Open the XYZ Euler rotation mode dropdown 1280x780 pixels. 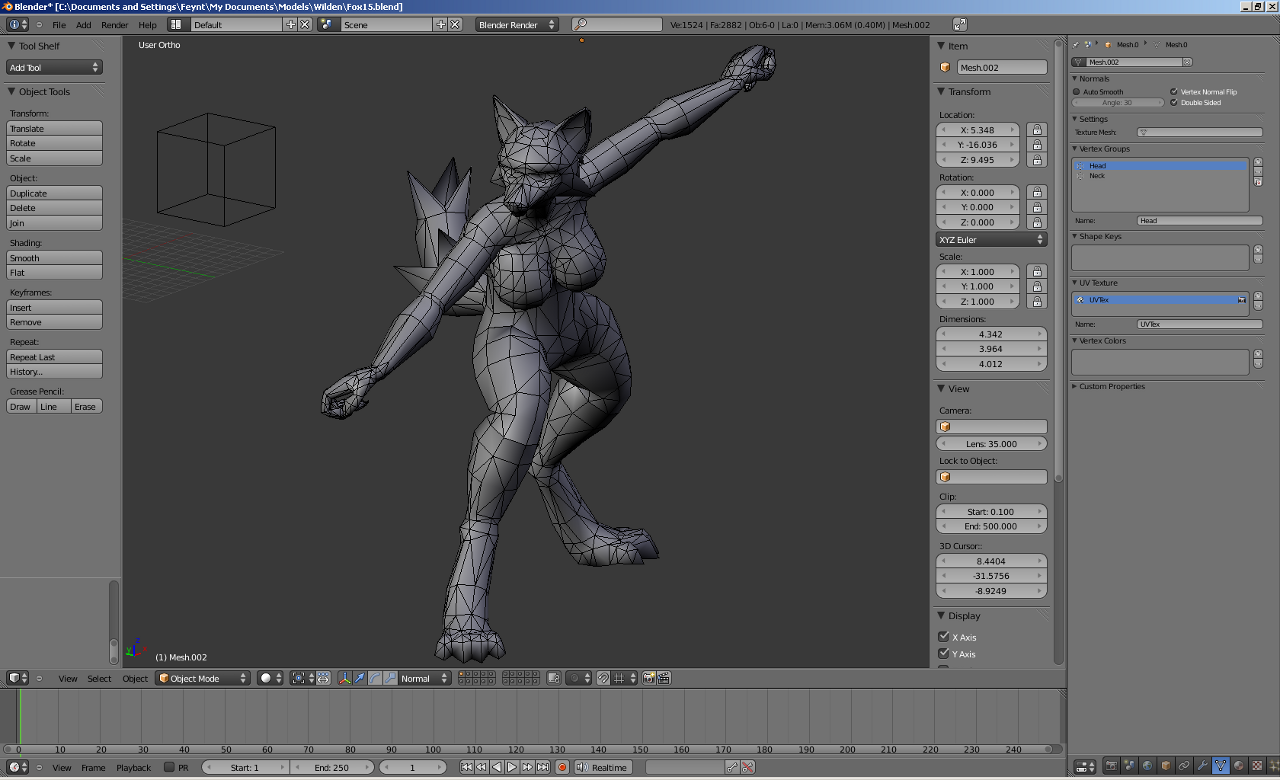992,240
